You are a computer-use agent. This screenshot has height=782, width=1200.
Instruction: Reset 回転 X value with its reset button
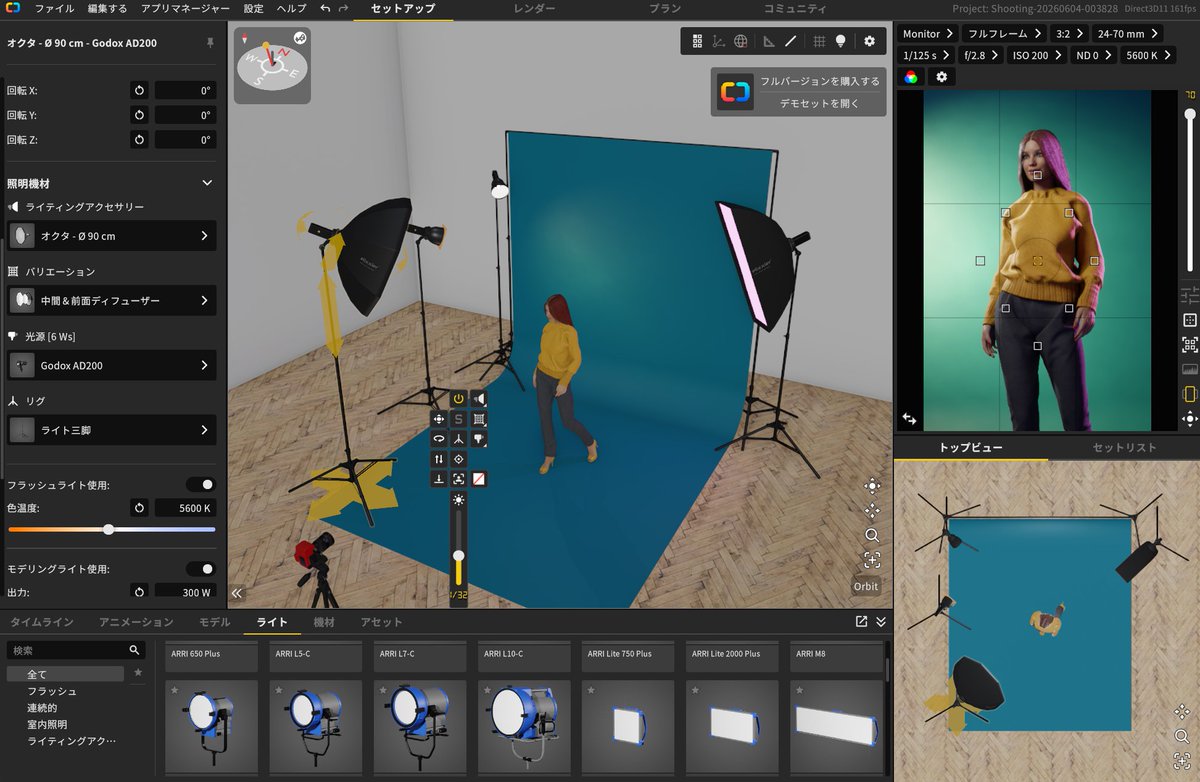pyautogui.click(x=139, y=90)
